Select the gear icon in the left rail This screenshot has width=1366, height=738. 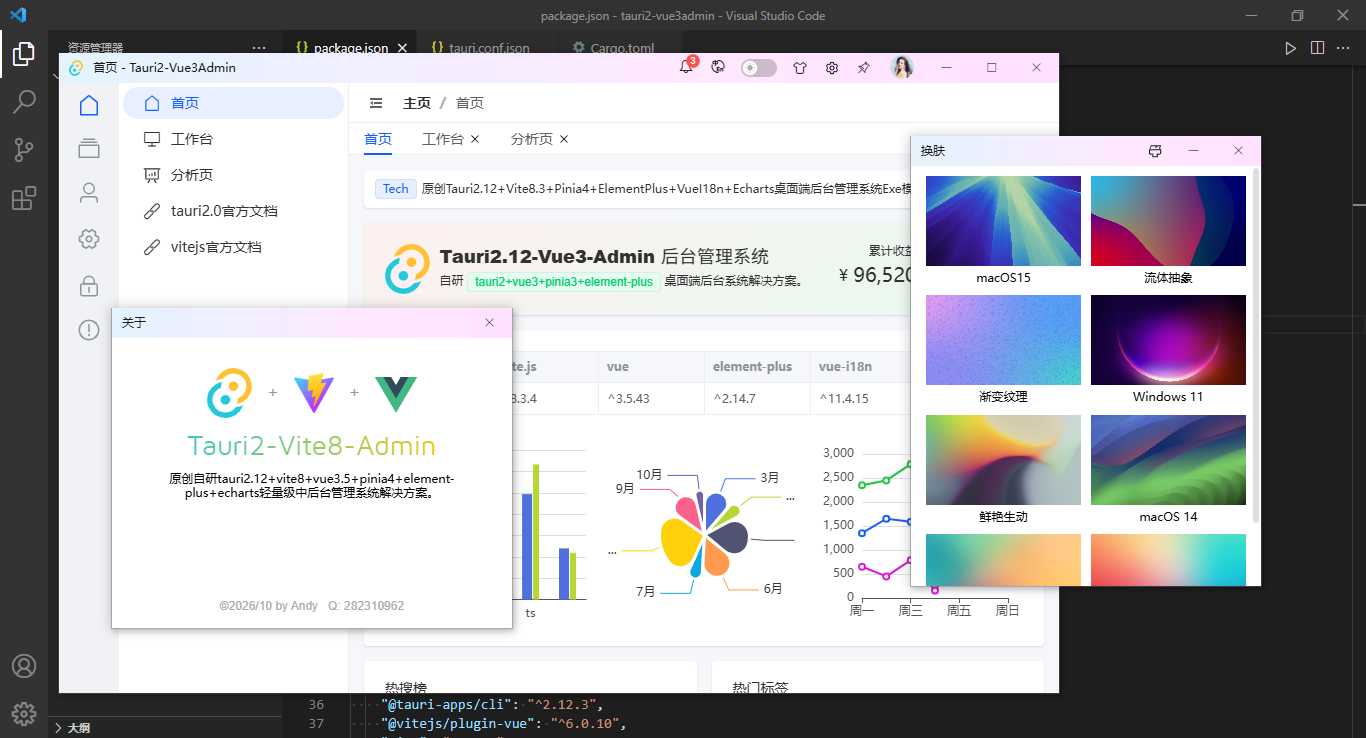tap(89, 239)
